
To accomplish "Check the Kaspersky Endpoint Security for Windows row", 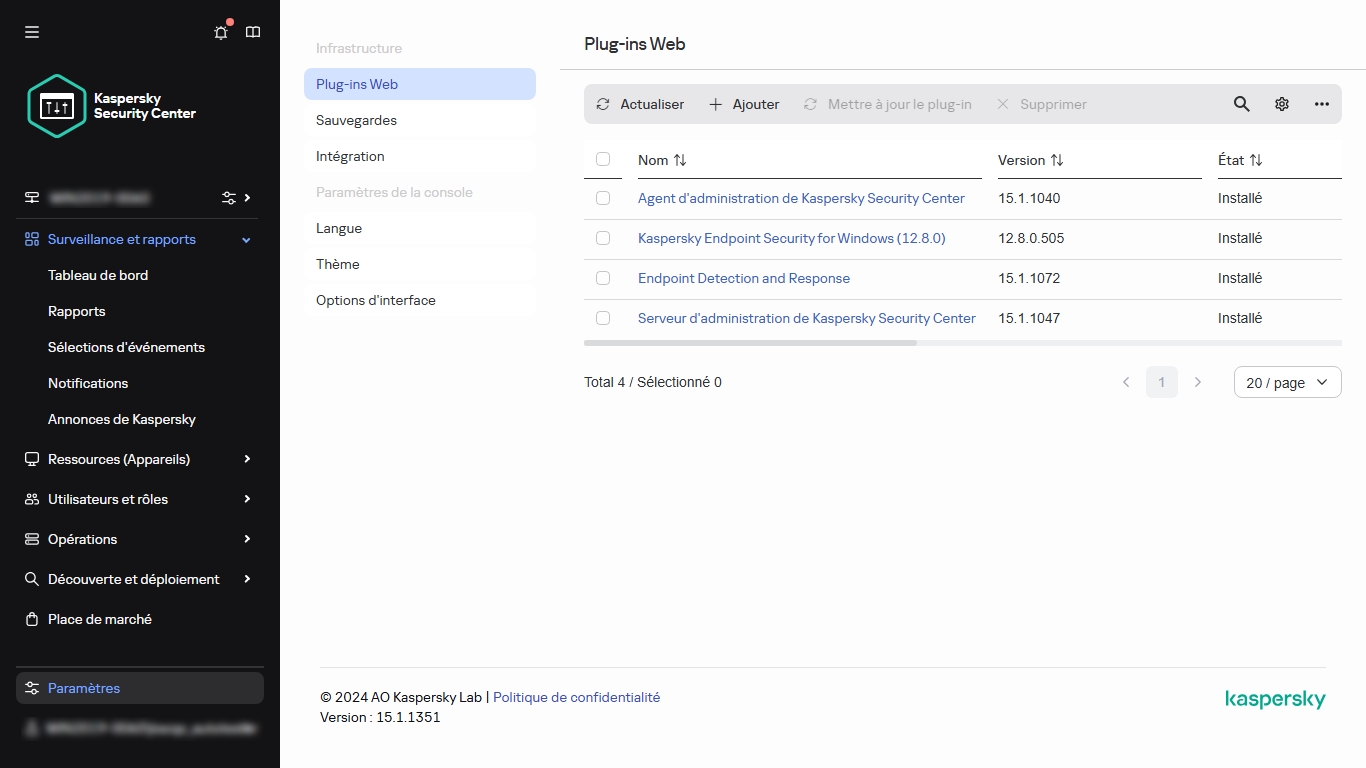I will (603, 238).
